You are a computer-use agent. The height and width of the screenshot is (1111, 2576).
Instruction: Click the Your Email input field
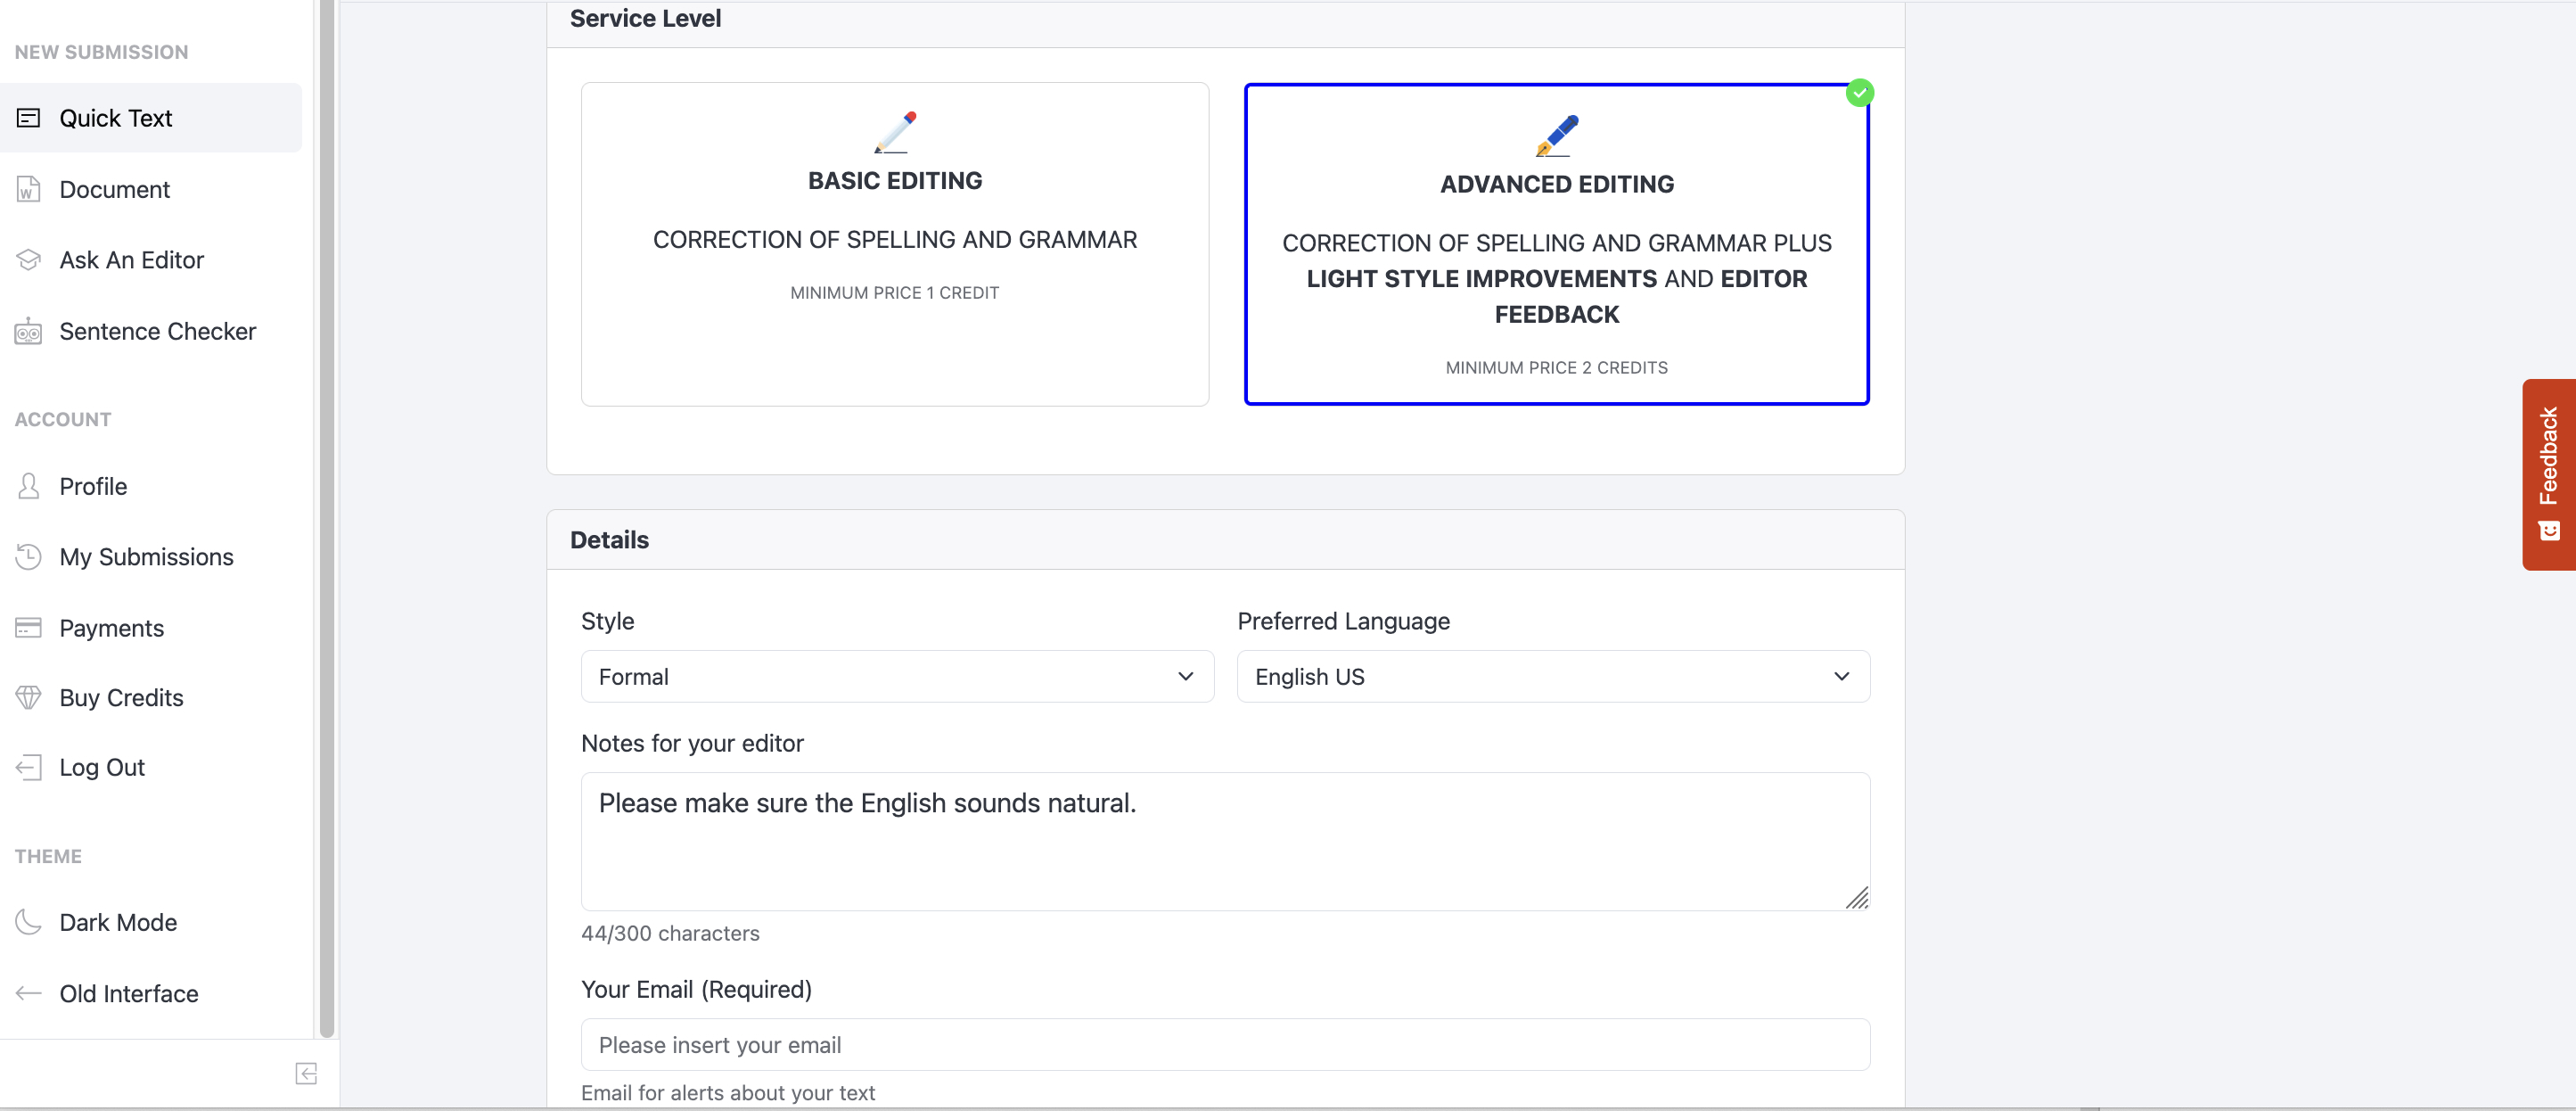(1225, 1045)
